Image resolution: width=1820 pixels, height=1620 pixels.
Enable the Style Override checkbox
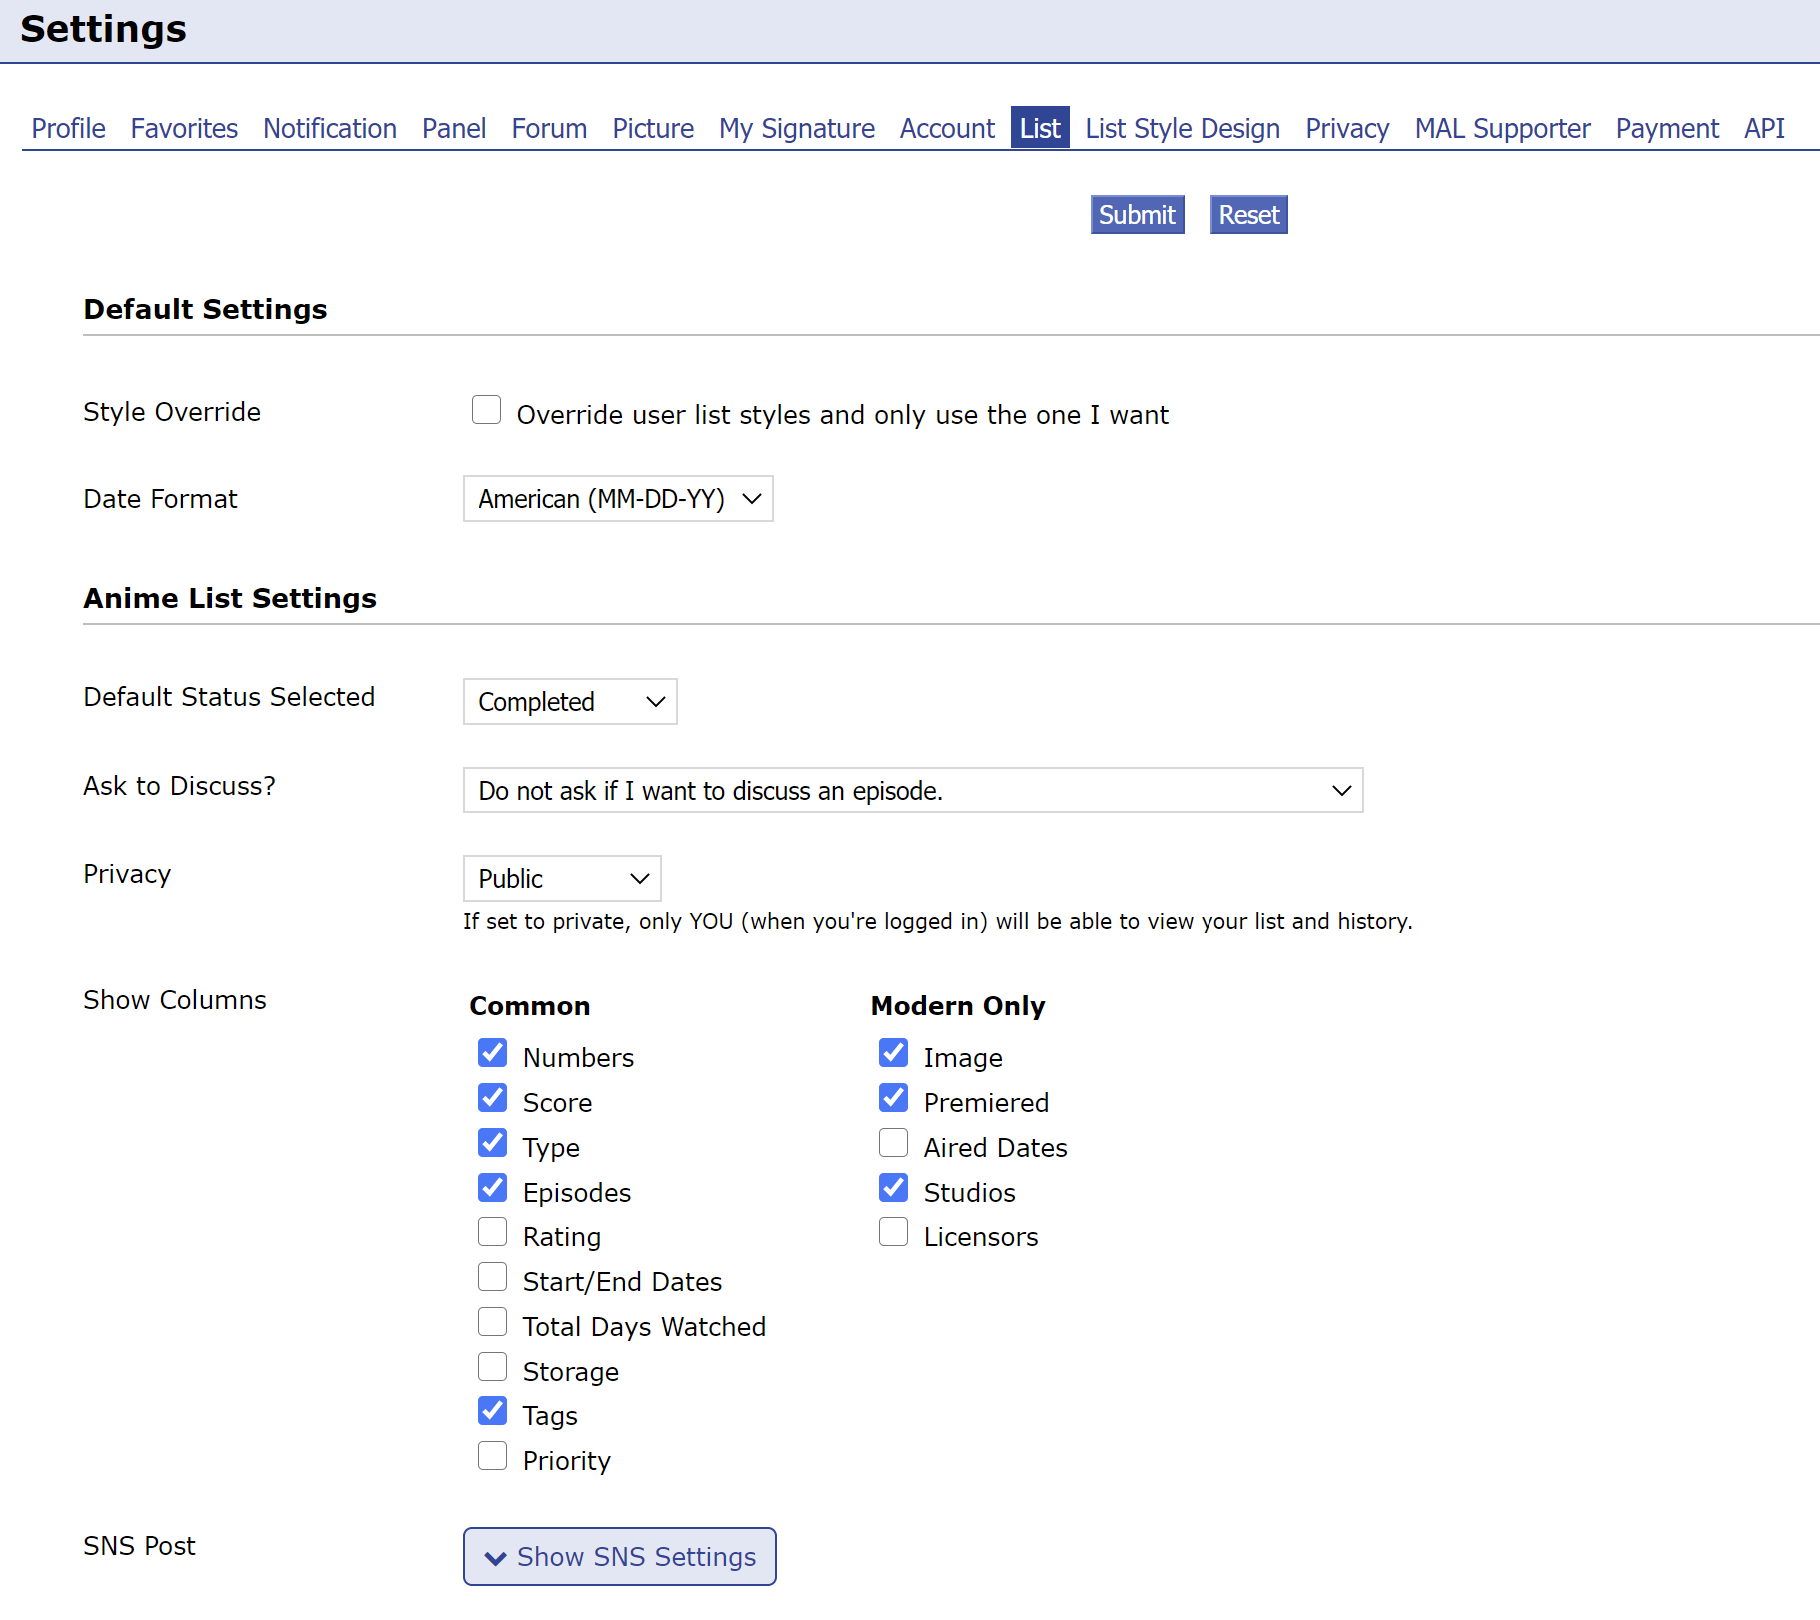tap(486, 410)
